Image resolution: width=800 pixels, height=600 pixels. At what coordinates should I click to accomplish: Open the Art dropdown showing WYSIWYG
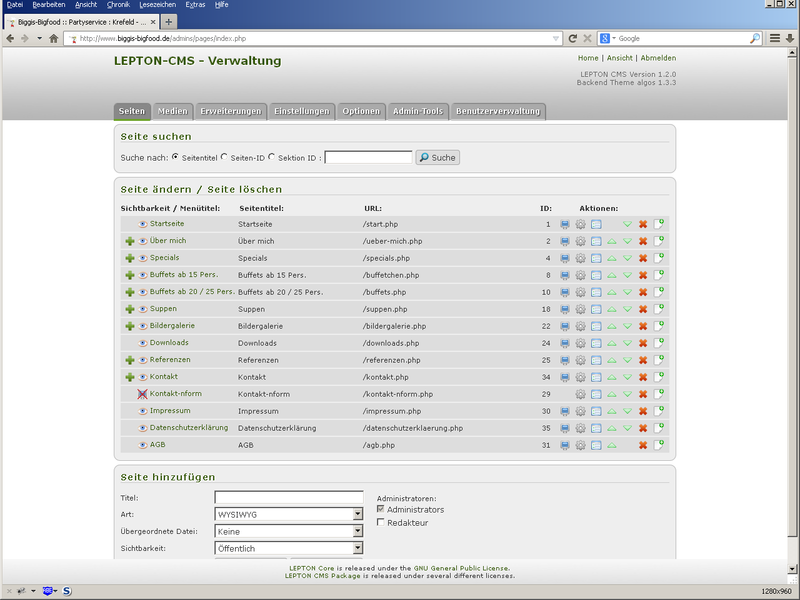[289, 514]
